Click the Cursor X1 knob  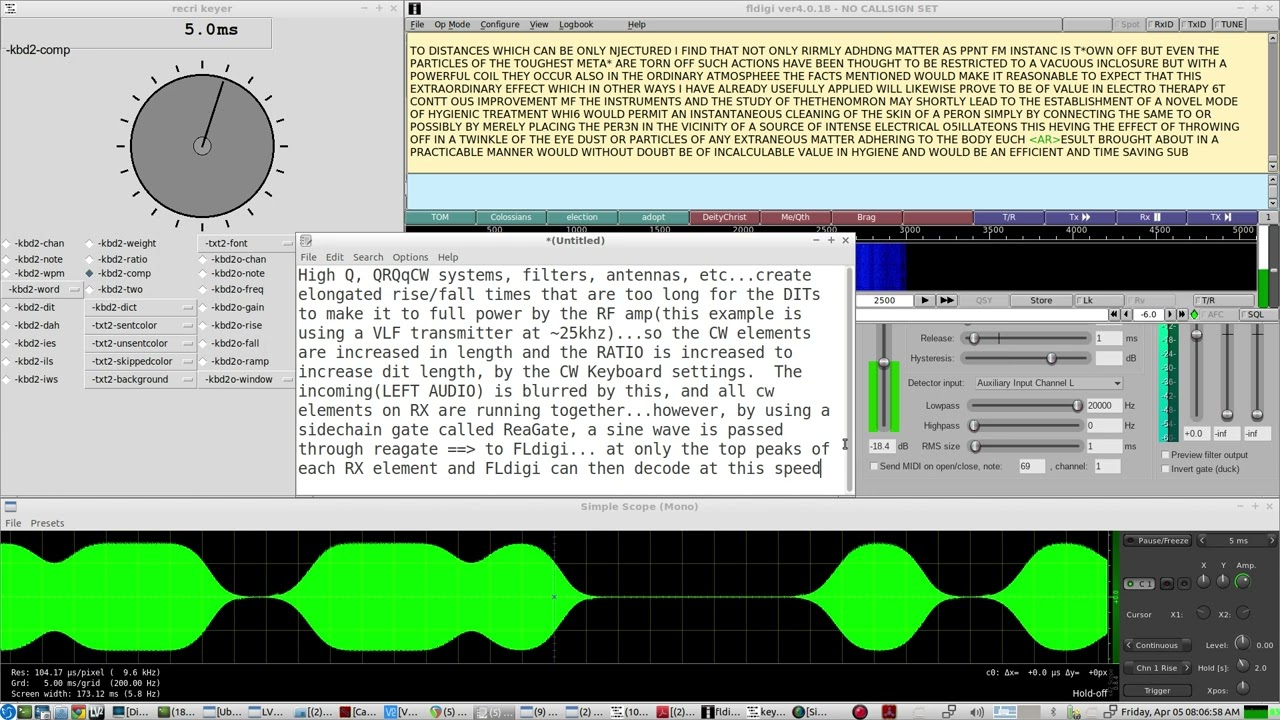click(1203, 614)
